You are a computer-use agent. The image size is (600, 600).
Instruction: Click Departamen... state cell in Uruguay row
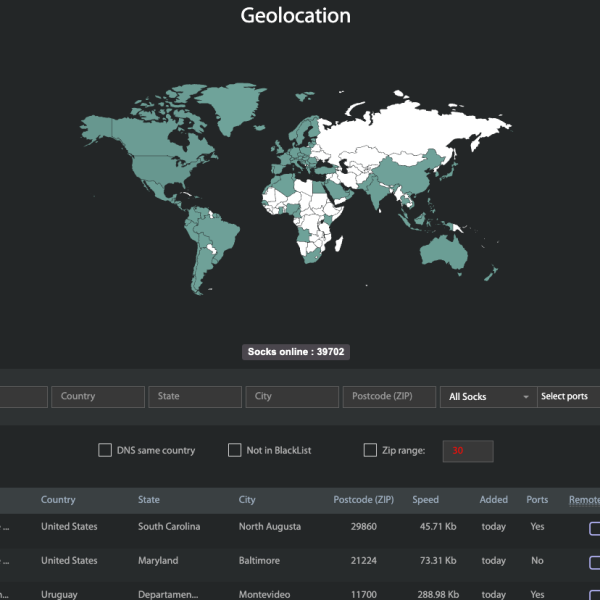tap(168, 594)
